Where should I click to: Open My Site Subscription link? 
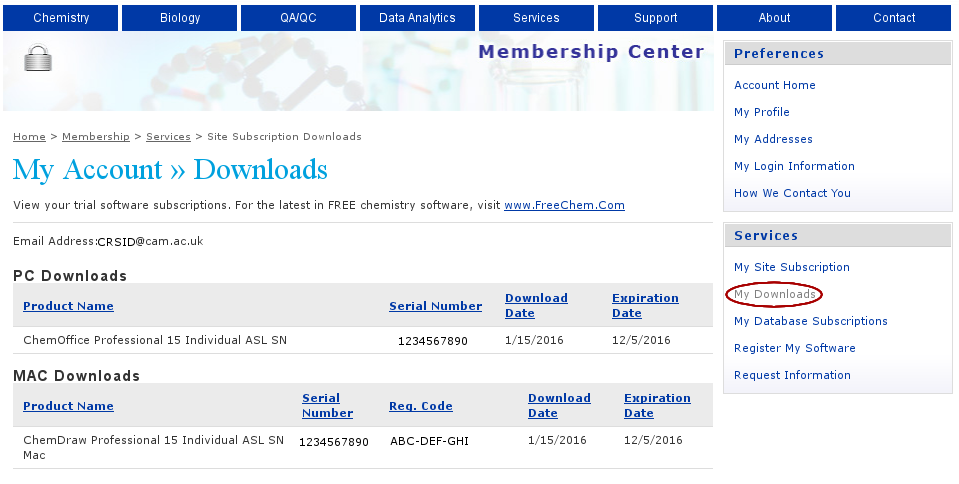(x=791, y=267)
